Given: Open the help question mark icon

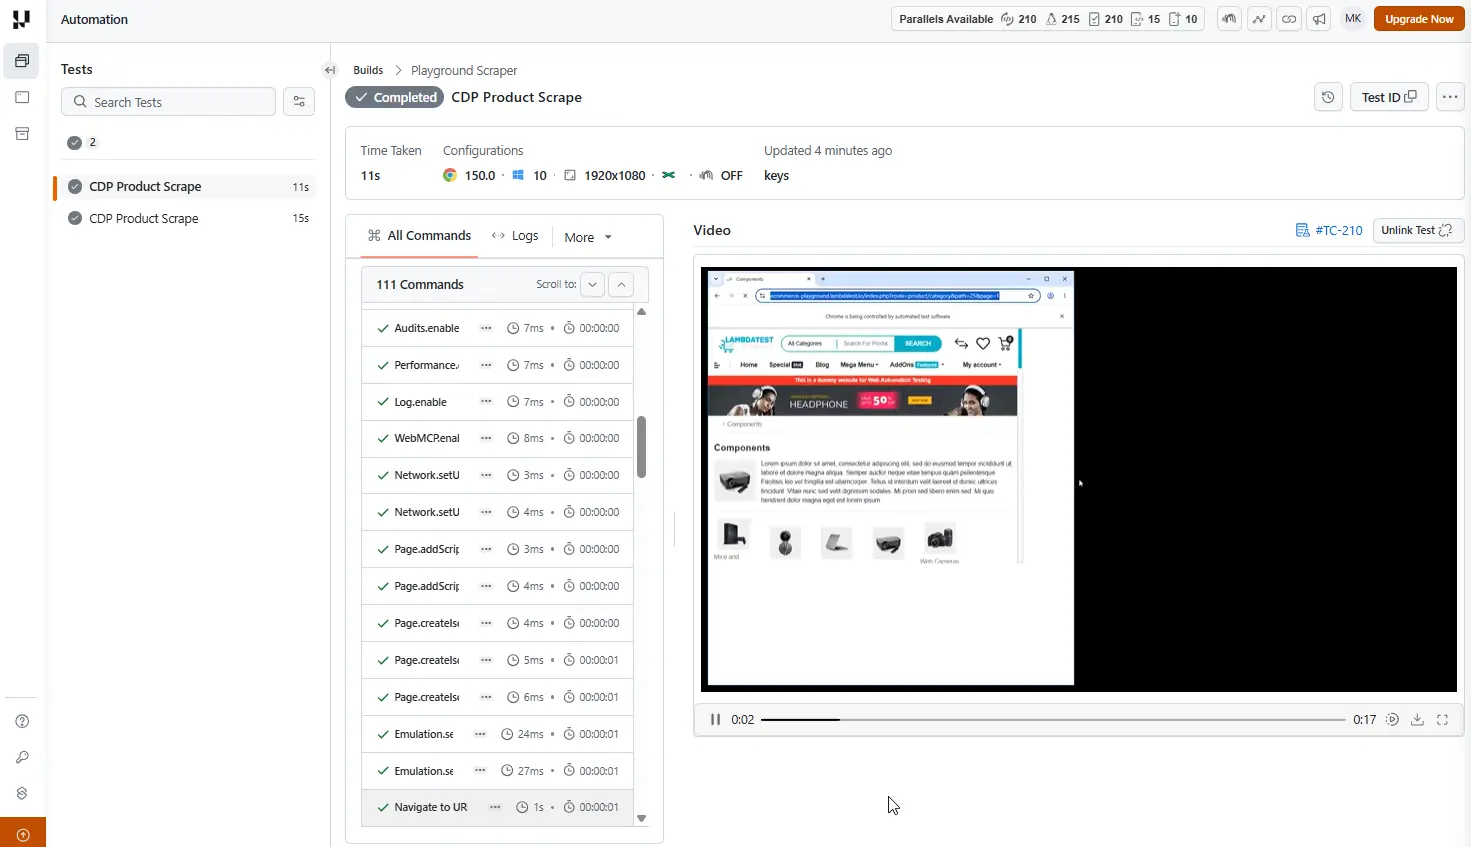Looking at the screenshot, I should click(x=22, y=721).
